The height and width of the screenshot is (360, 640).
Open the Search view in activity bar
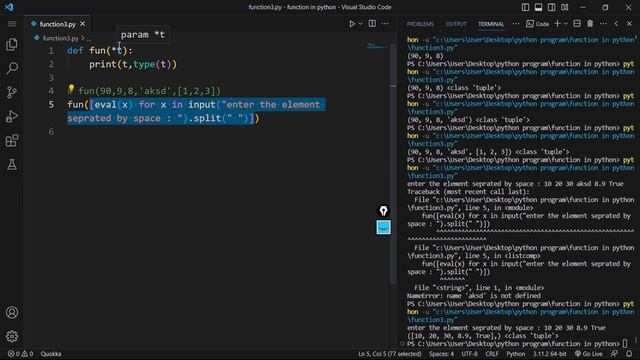[12, 68]
